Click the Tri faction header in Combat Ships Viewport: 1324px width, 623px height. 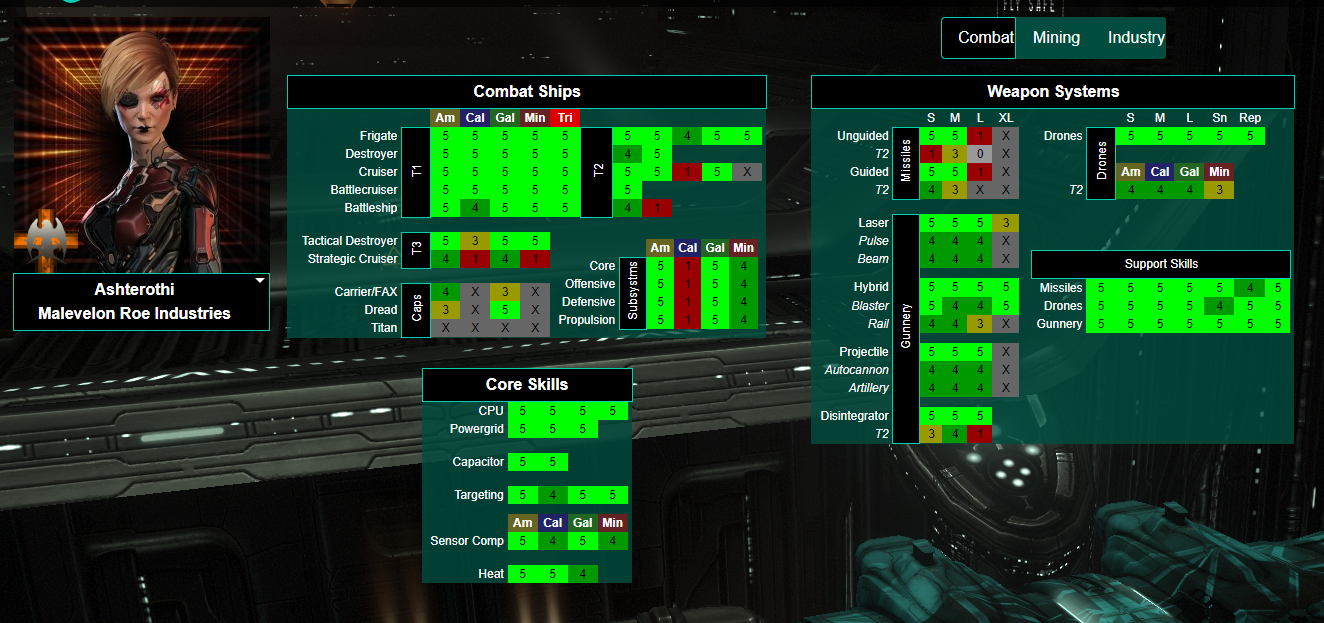click(x=565, y=118)
